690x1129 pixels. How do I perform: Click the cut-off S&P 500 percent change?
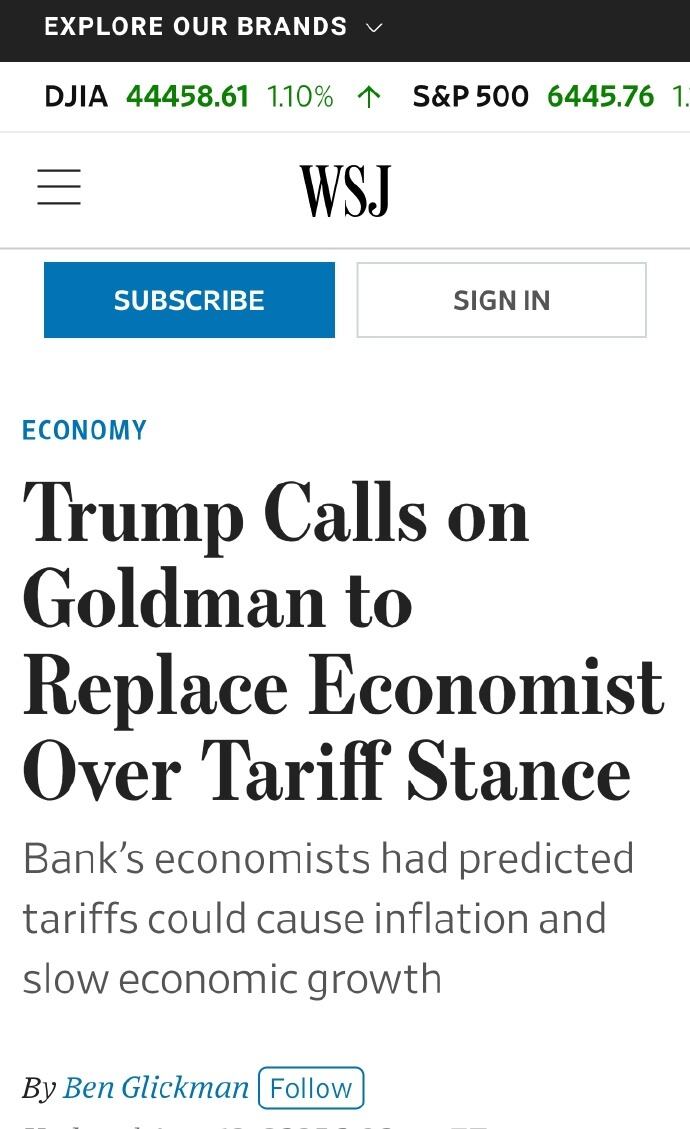pyautogui.click(x=680, y=97)
